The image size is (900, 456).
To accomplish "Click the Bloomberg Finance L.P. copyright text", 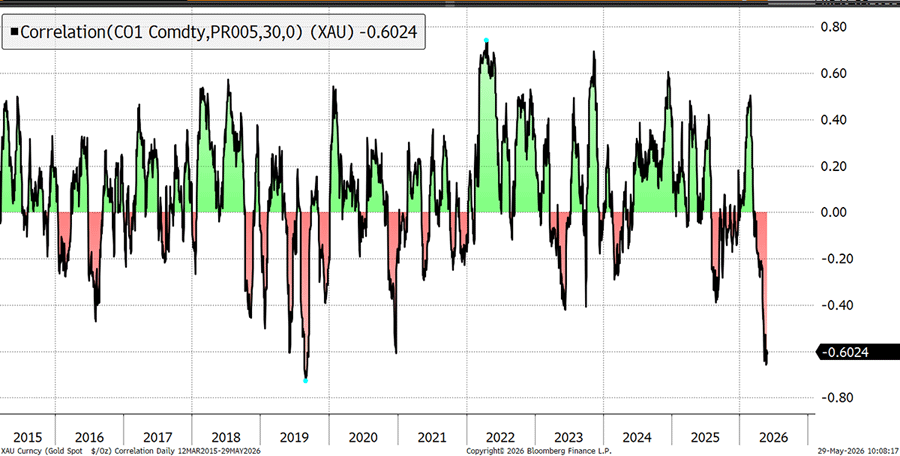I will pos(539,451).
